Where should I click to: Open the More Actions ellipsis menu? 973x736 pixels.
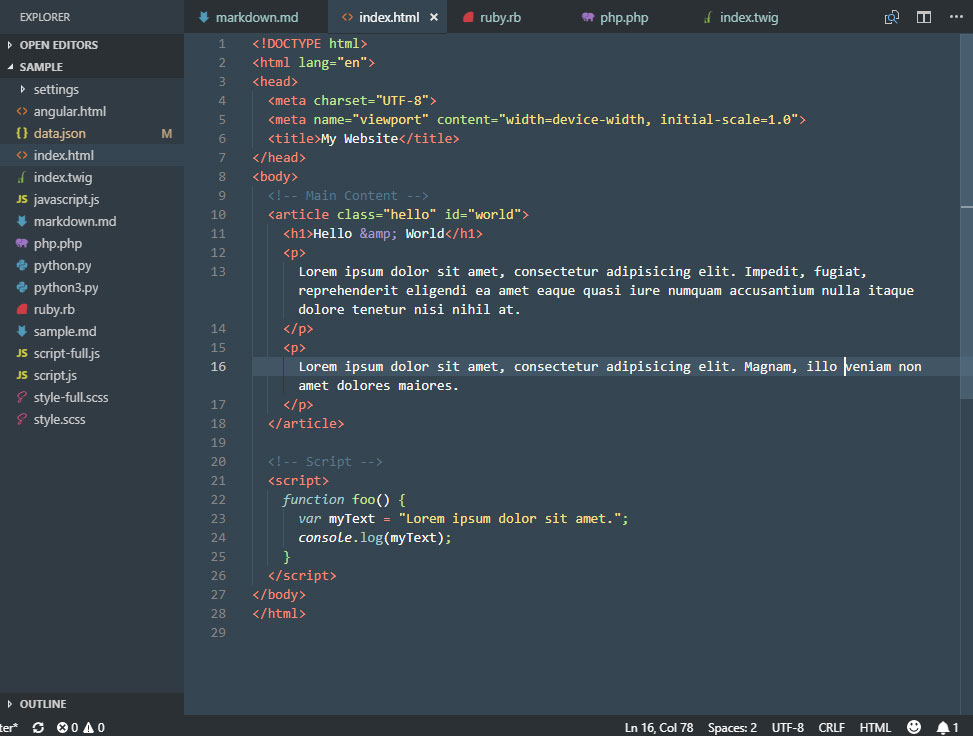956,17
